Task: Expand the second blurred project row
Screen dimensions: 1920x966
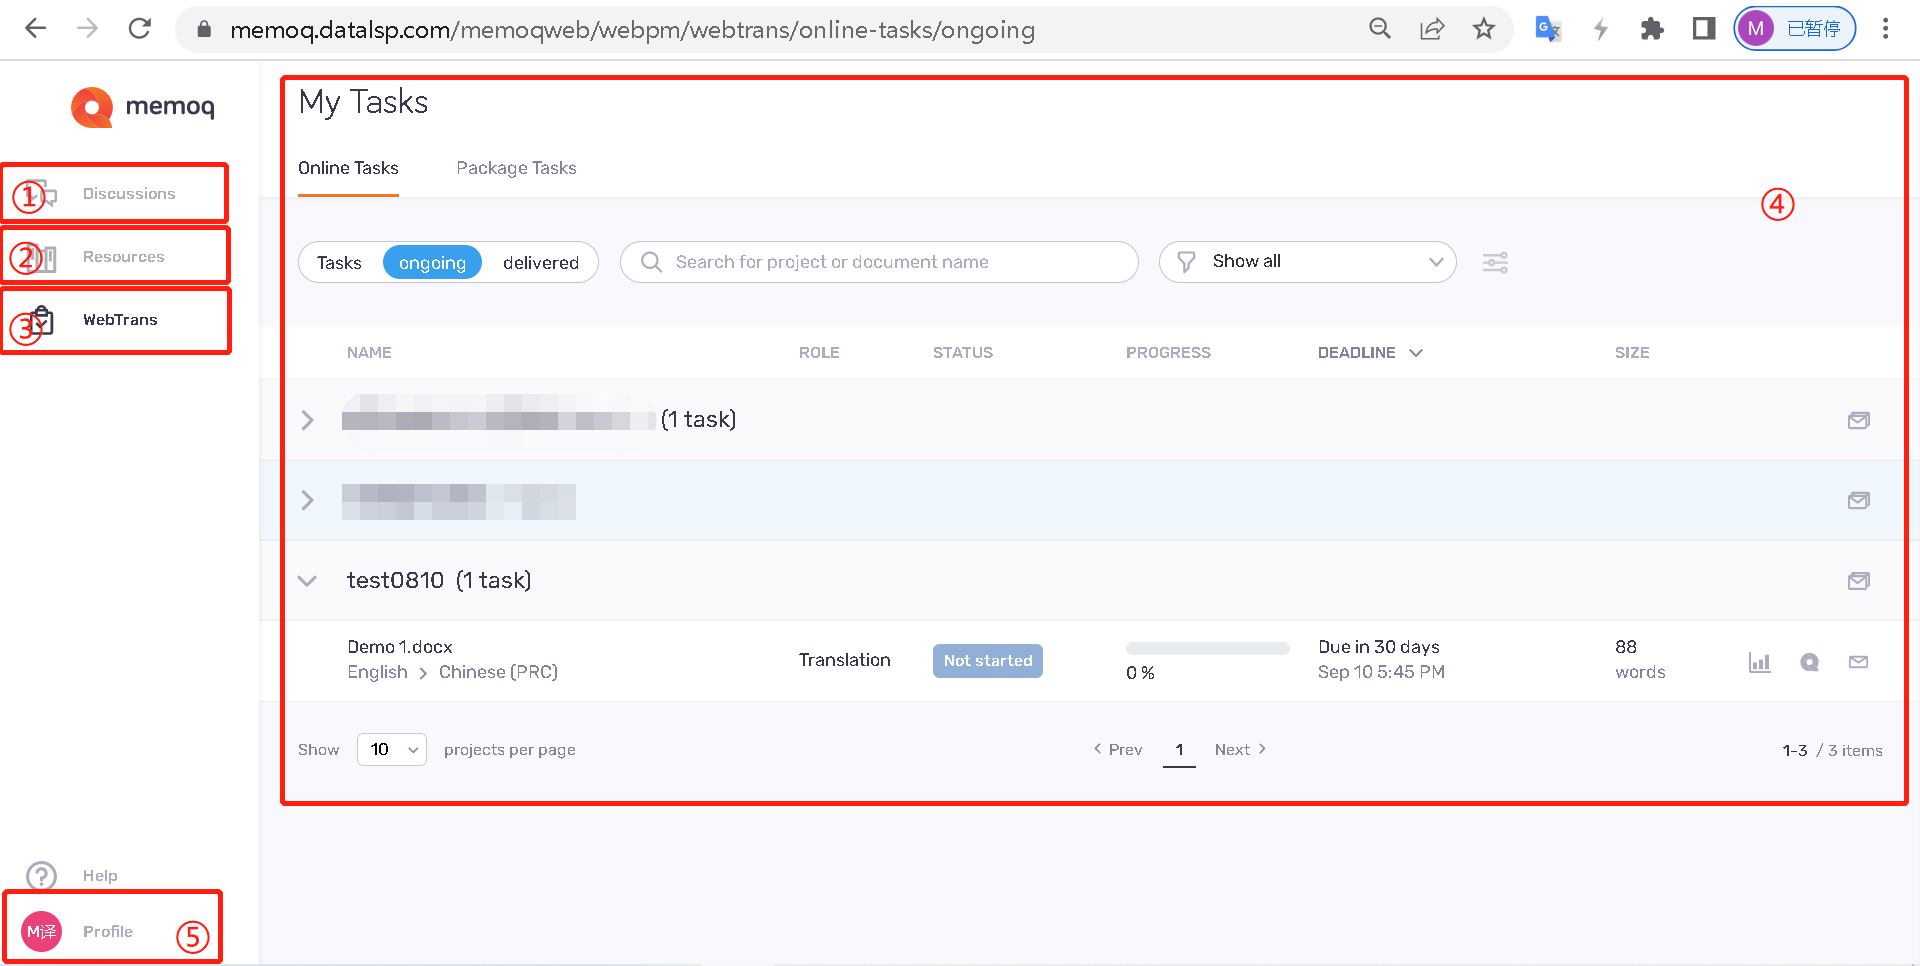Action: 308,500
